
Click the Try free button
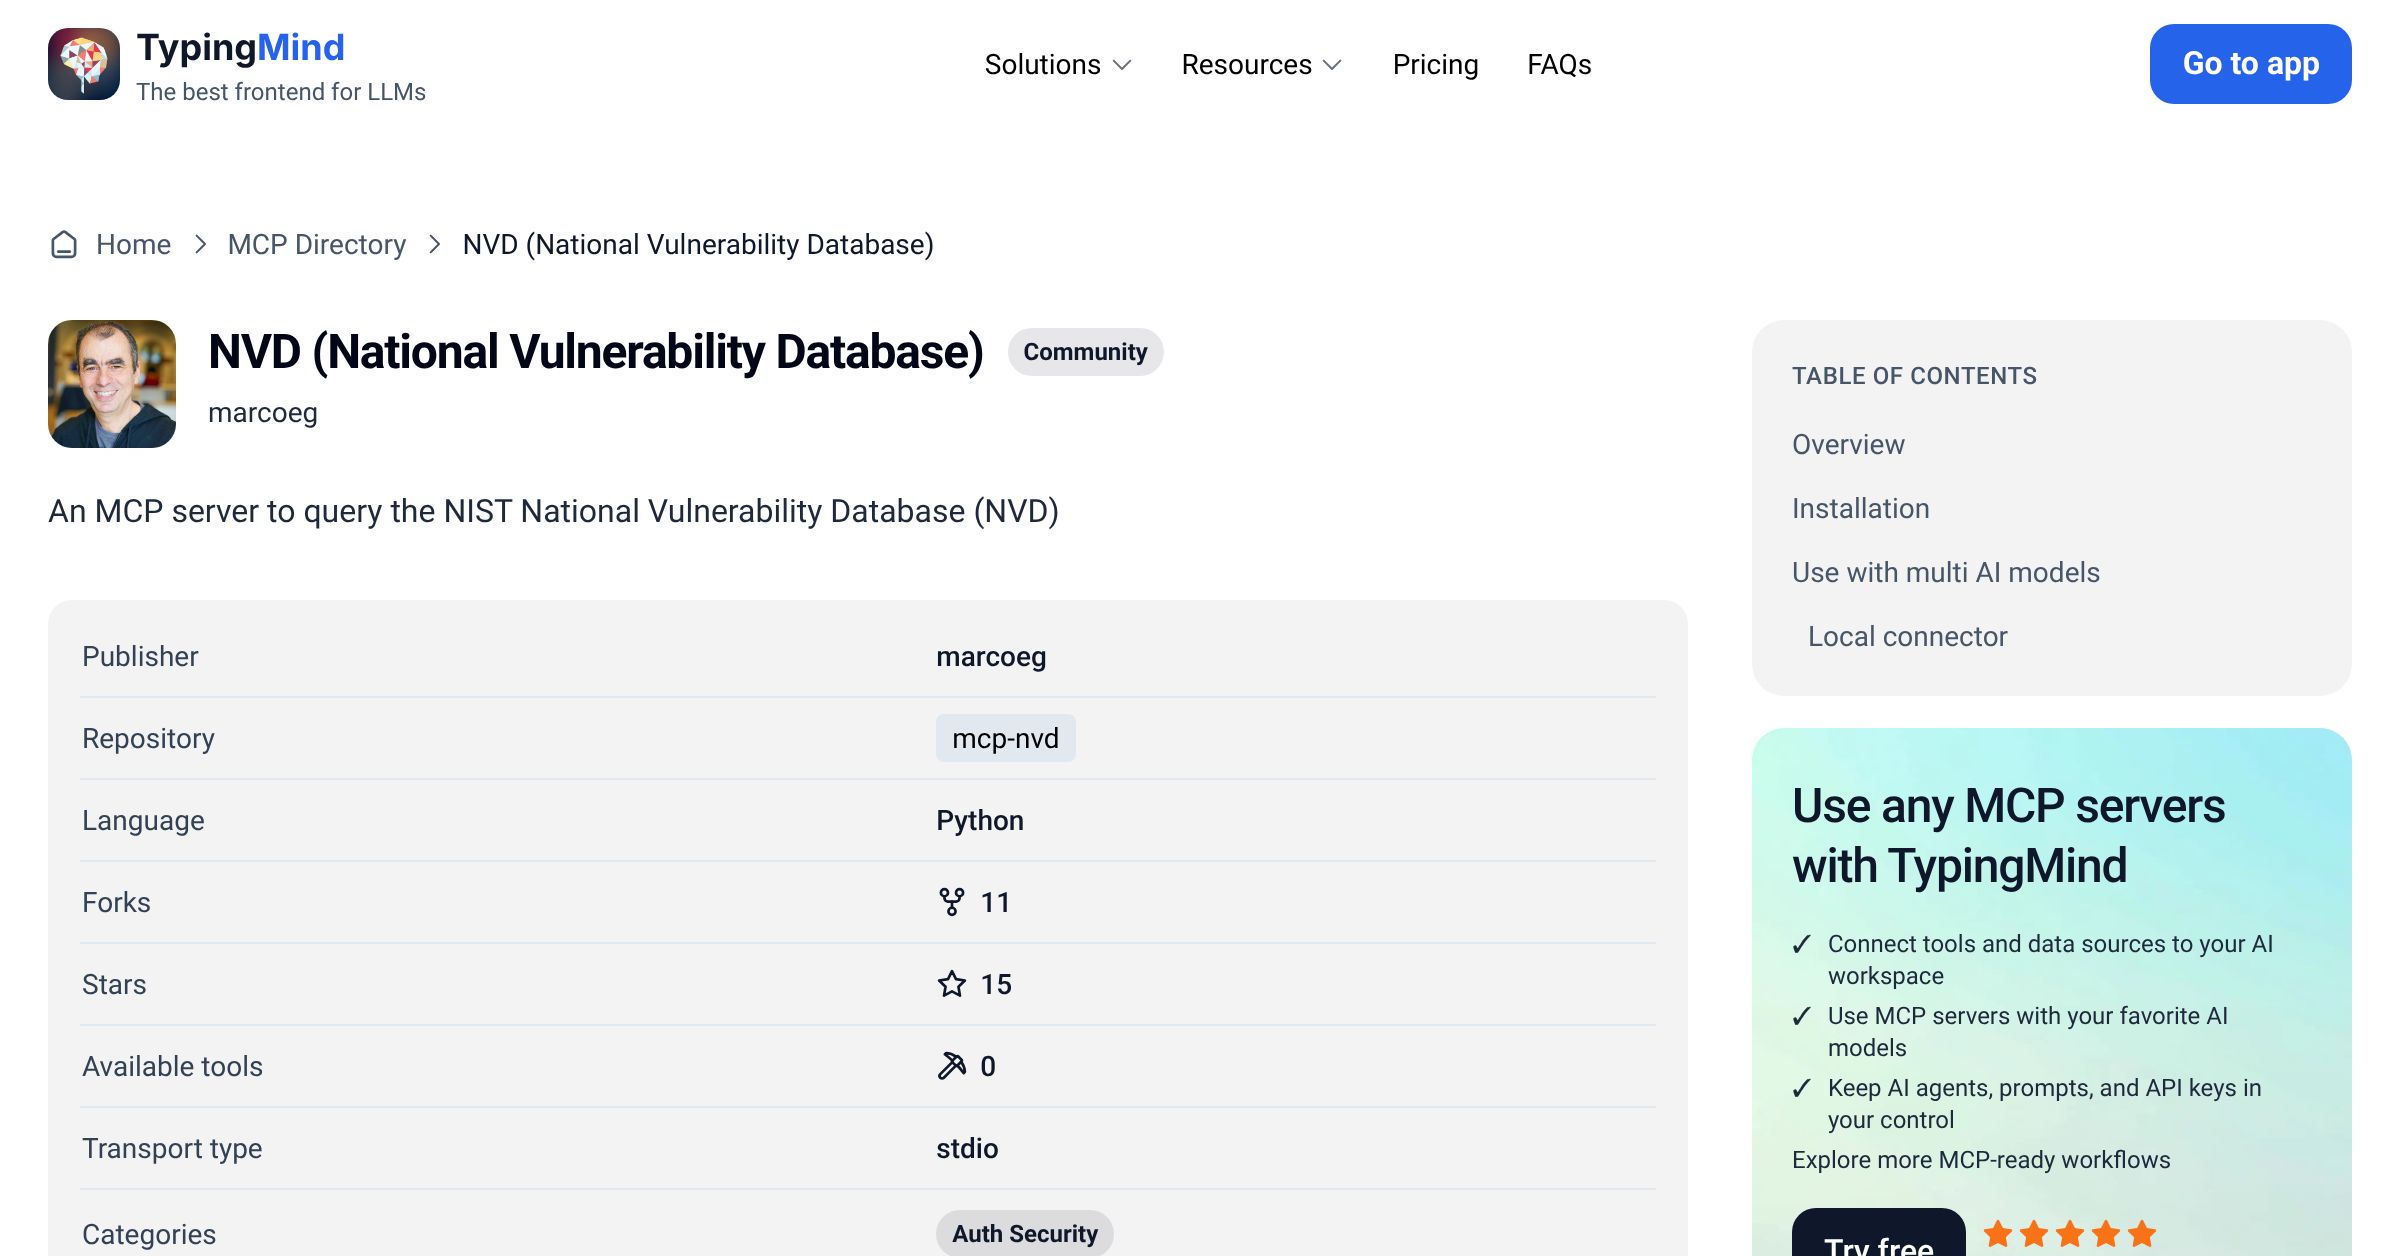1878,1235
